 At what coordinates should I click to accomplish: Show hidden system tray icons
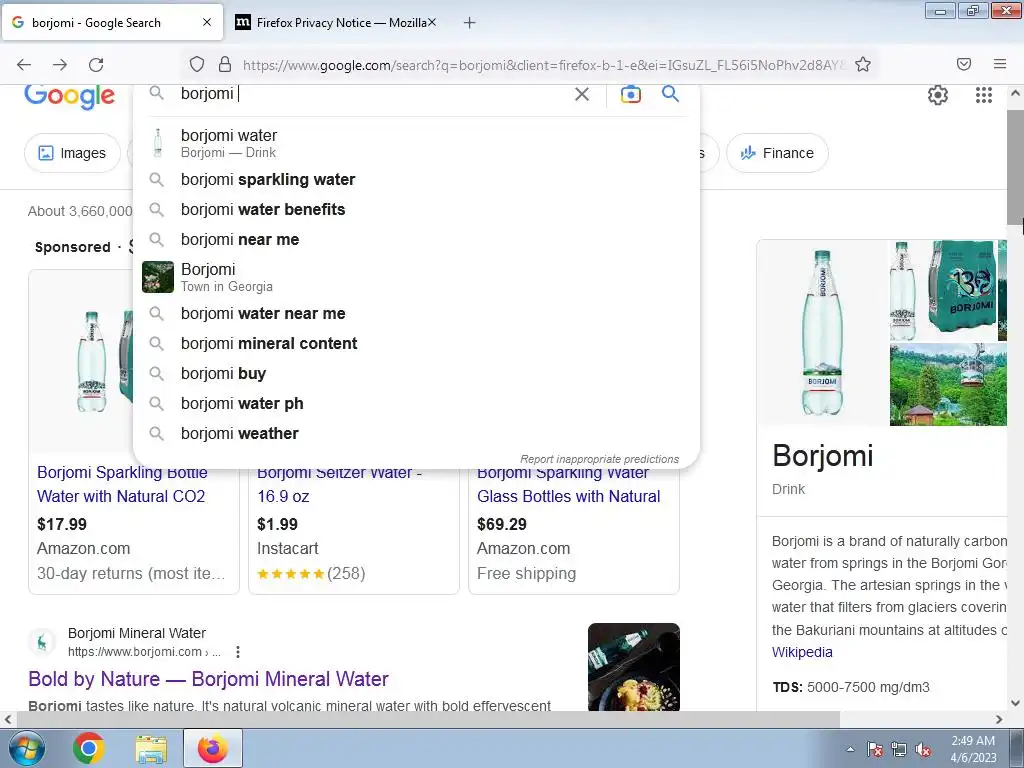850,749
